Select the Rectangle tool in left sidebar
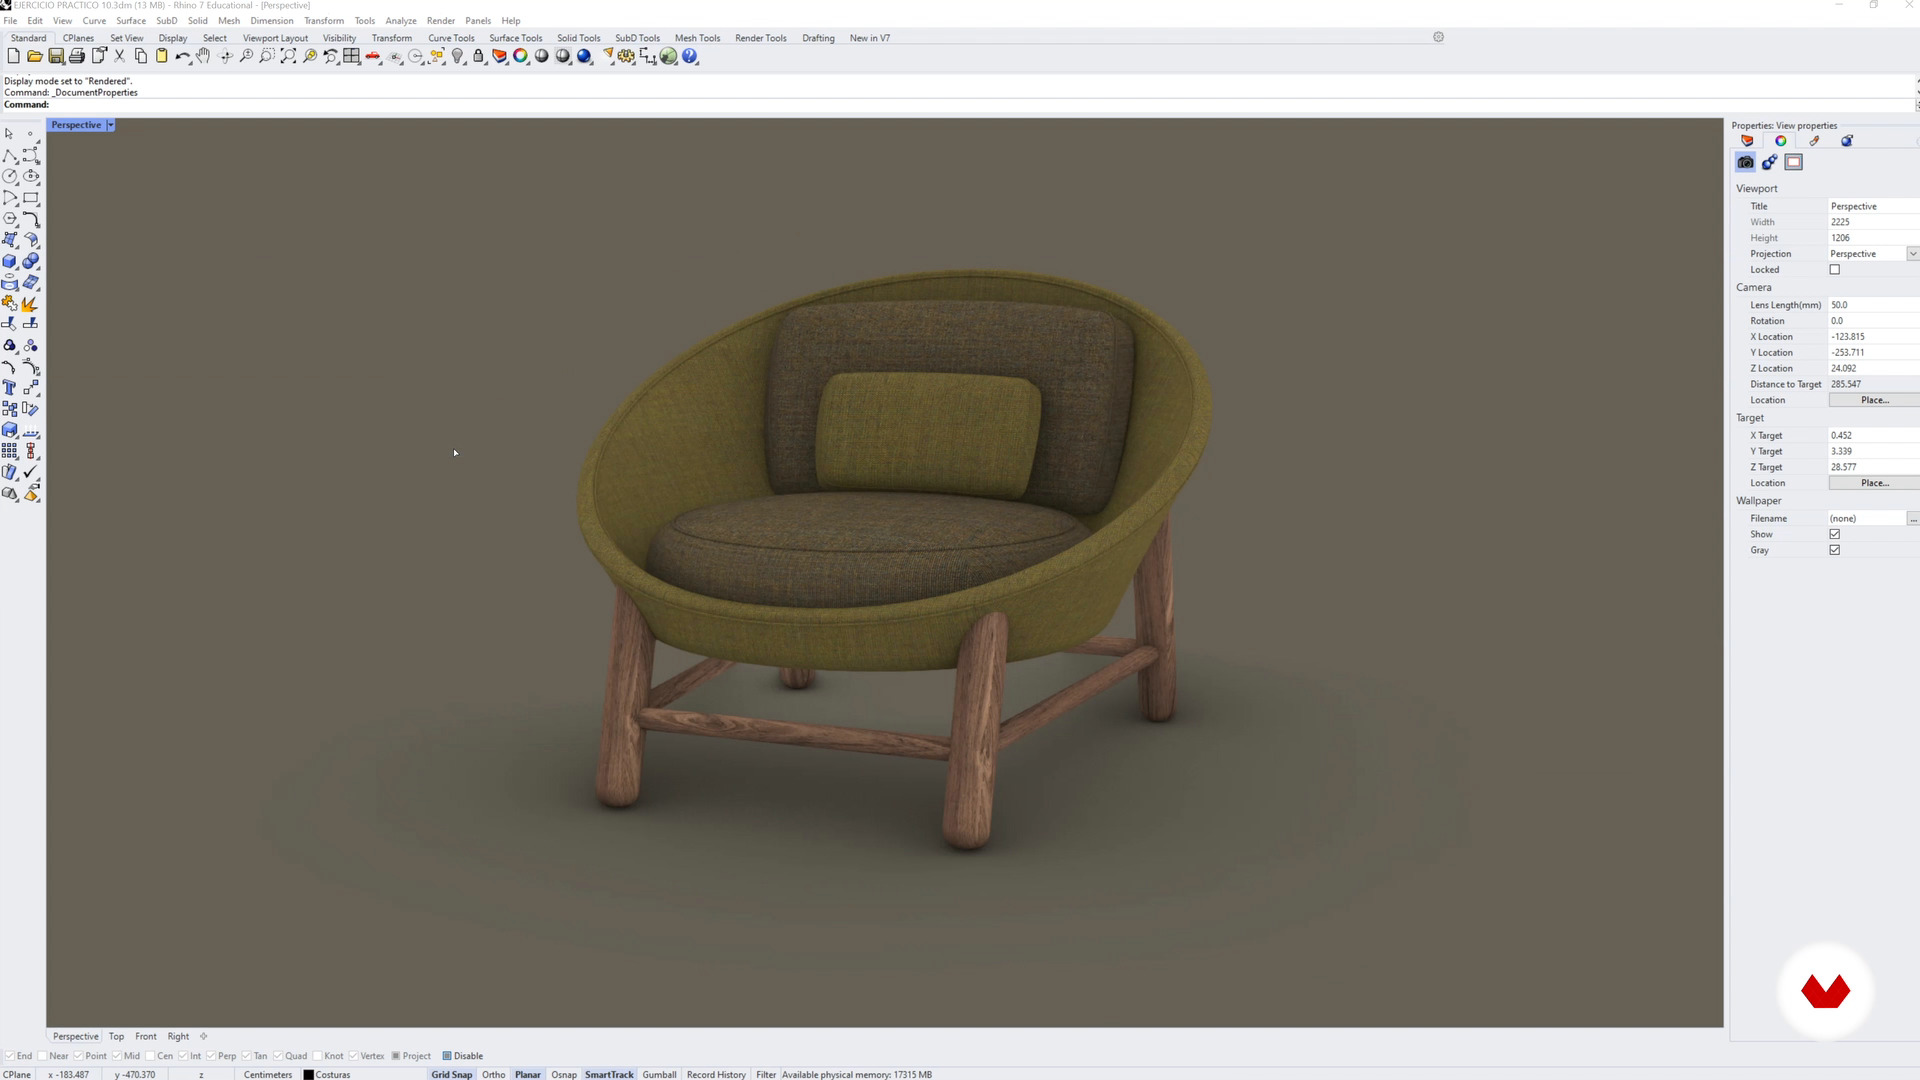Image resolution: width=1920 pixels, height=1080 pixels. 31,197
